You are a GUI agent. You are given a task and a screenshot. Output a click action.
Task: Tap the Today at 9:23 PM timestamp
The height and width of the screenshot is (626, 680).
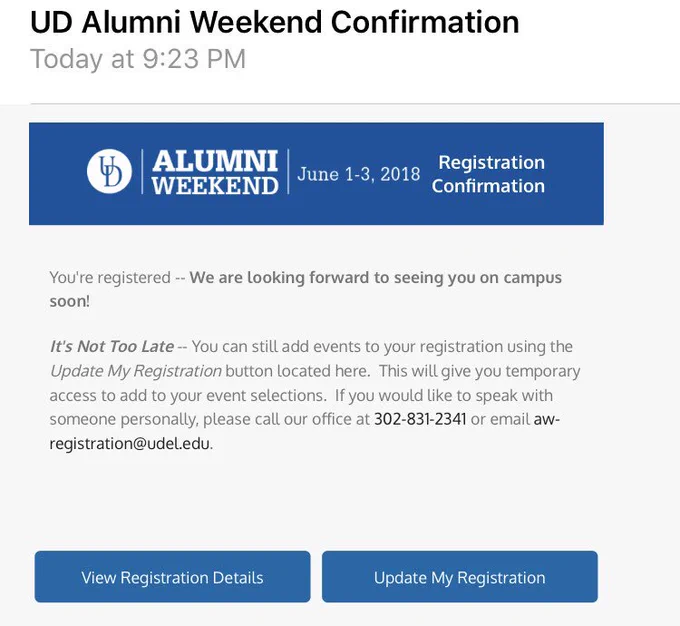(138, 59)
